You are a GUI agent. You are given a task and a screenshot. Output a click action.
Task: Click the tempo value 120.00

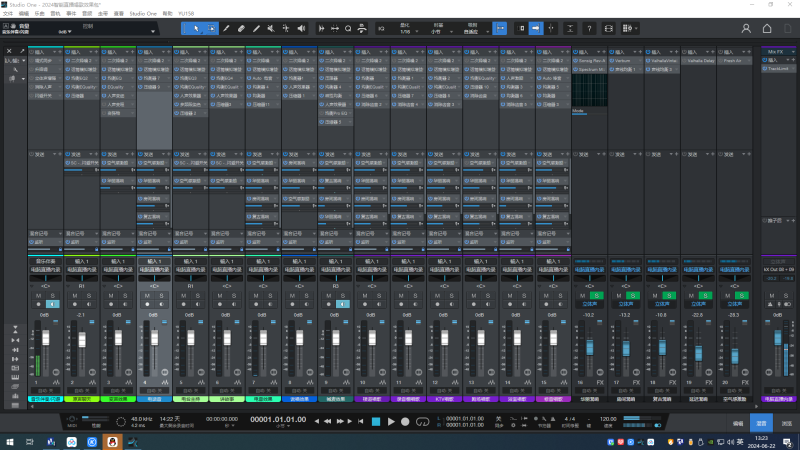tap(608, 418)
